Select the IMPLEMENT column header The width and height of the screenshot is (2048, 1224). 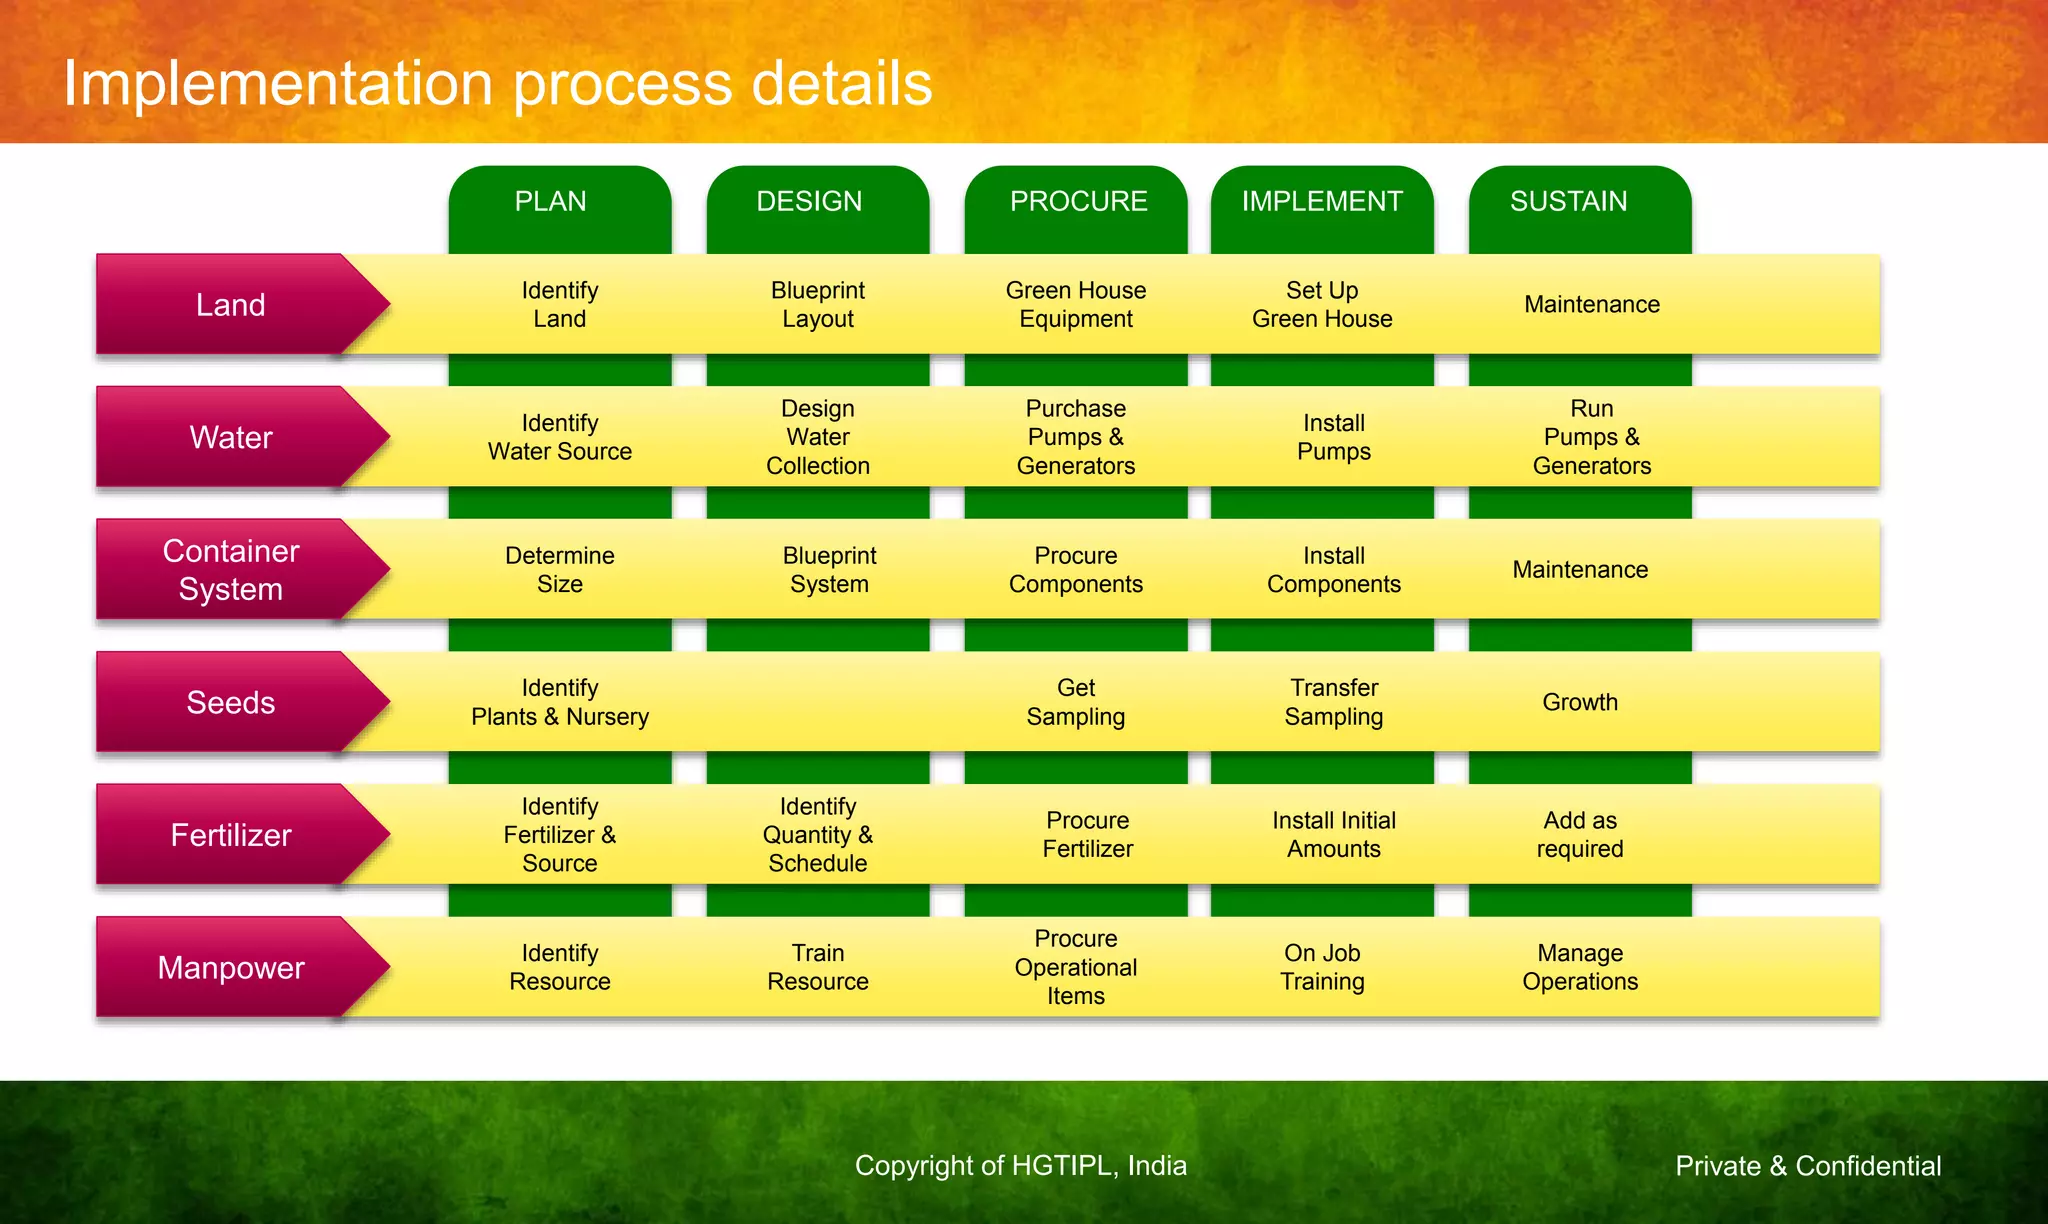pos(1322,202)
